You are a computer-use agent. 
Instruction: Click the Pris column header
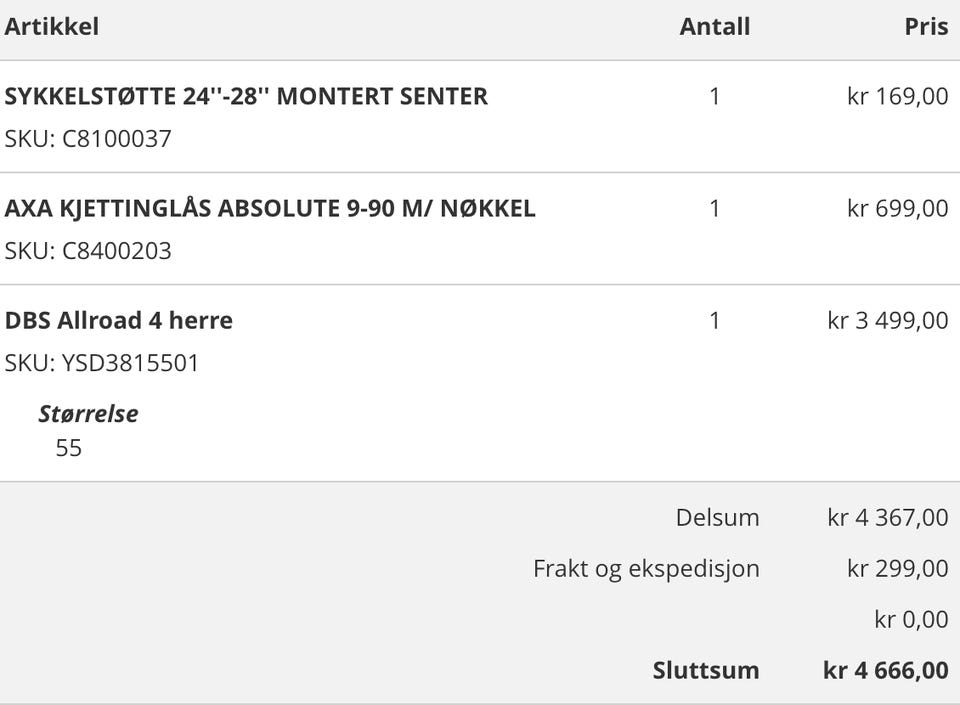pyautogui.click(x=926, y=26)
